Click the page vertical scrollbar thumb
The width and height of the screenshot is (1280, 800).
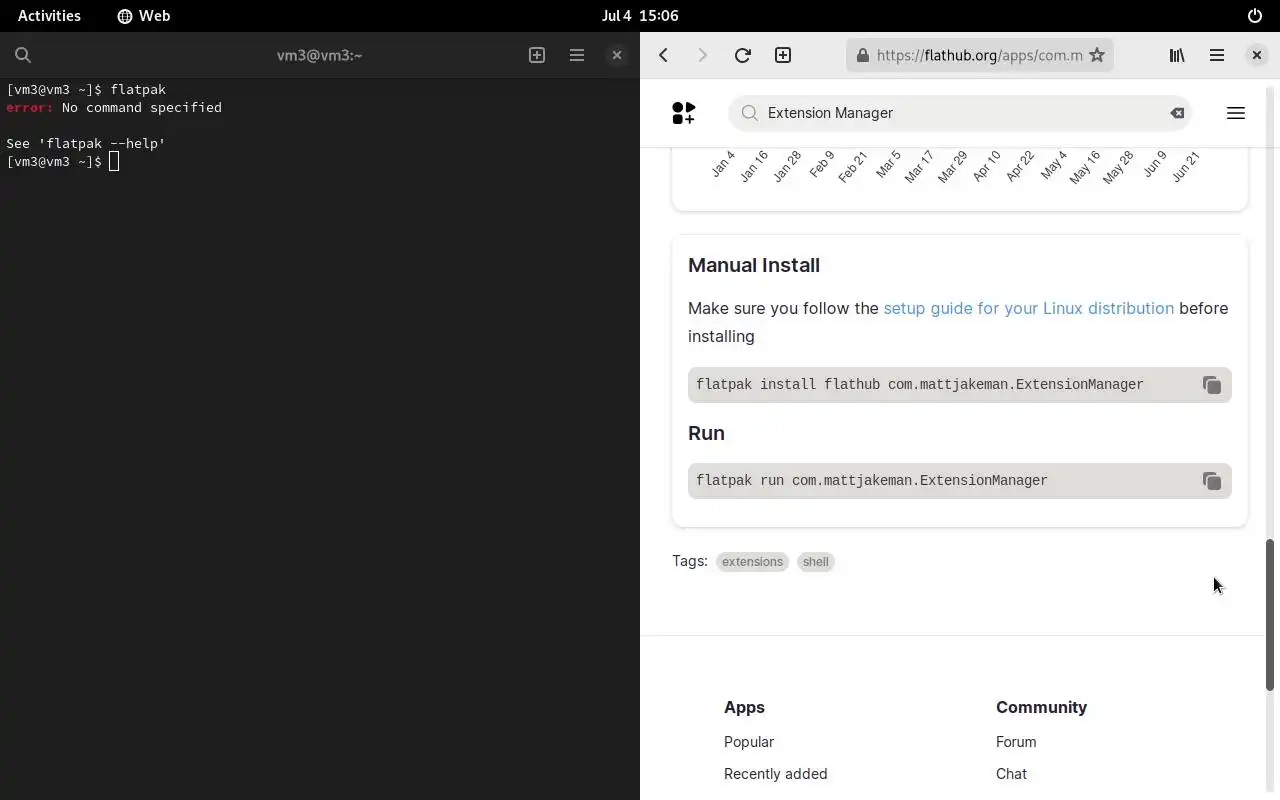coord(1270,615)
